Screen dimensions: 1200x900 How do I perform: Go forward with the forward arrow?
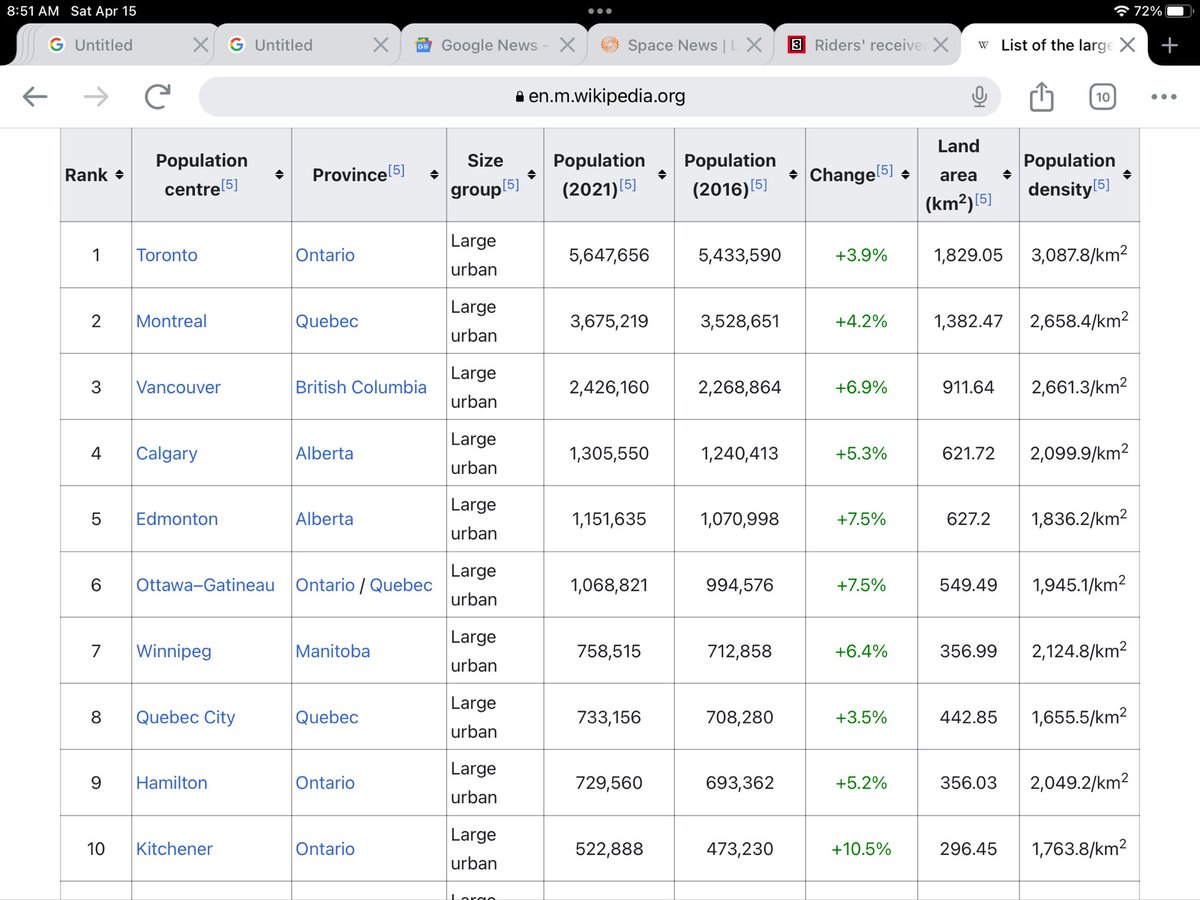tap(96, 97)
